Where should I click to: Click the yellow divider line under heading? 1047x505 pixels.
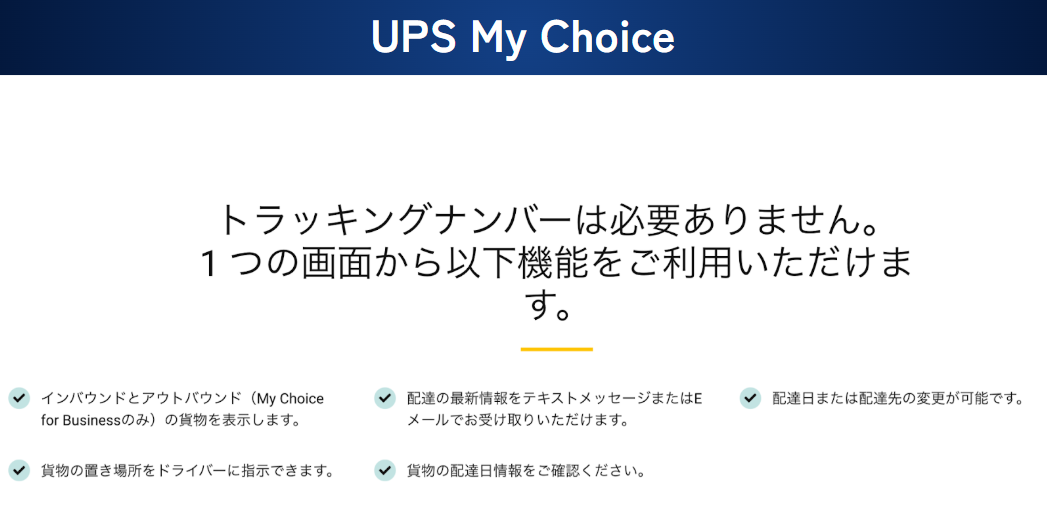tap(556, 349)
